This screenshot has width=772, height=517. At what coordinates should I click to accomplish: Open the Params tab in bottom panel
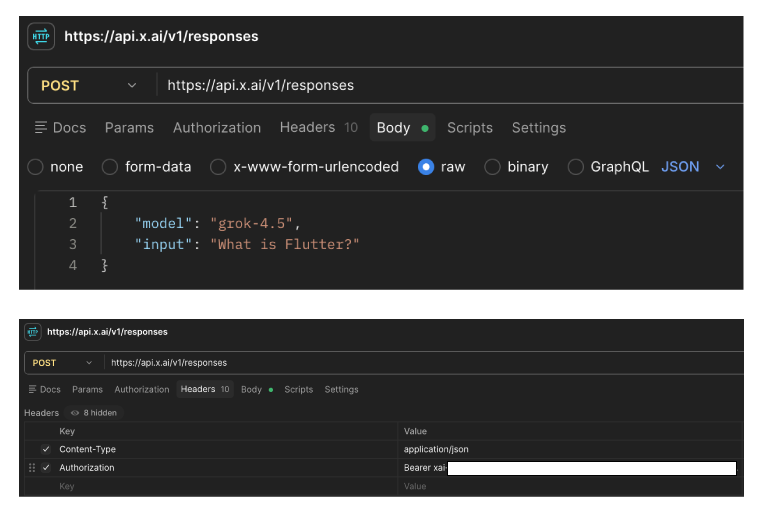[x=87, y=389]
